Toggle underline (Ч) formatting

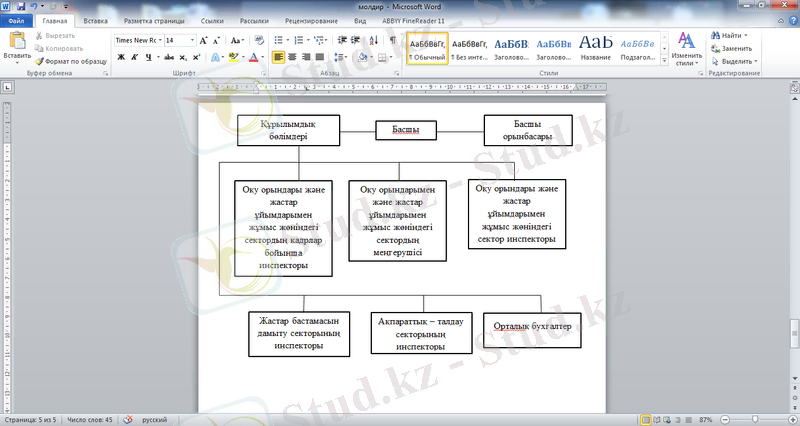coord(148,57)
